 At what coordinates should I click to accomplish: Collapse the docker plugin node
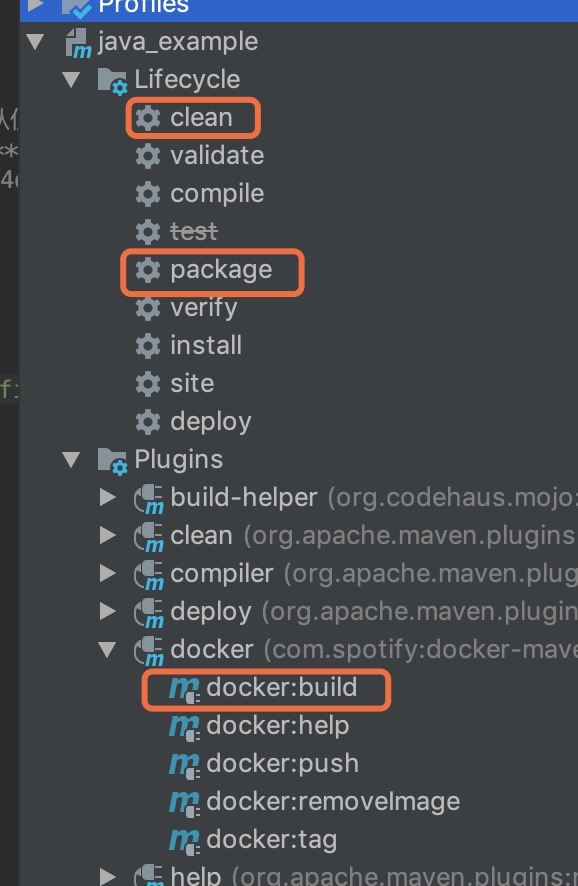(107, 650)
